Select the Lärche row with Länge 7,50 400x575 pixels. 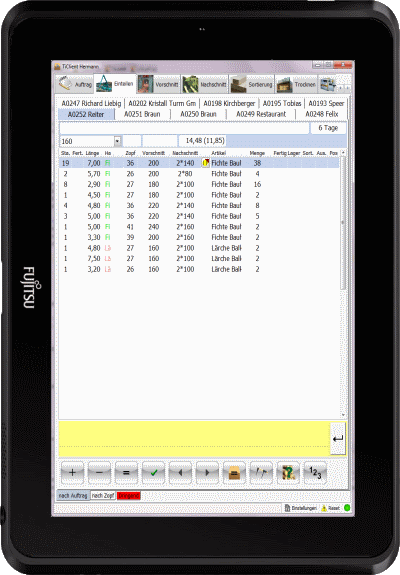click(199, 259)
